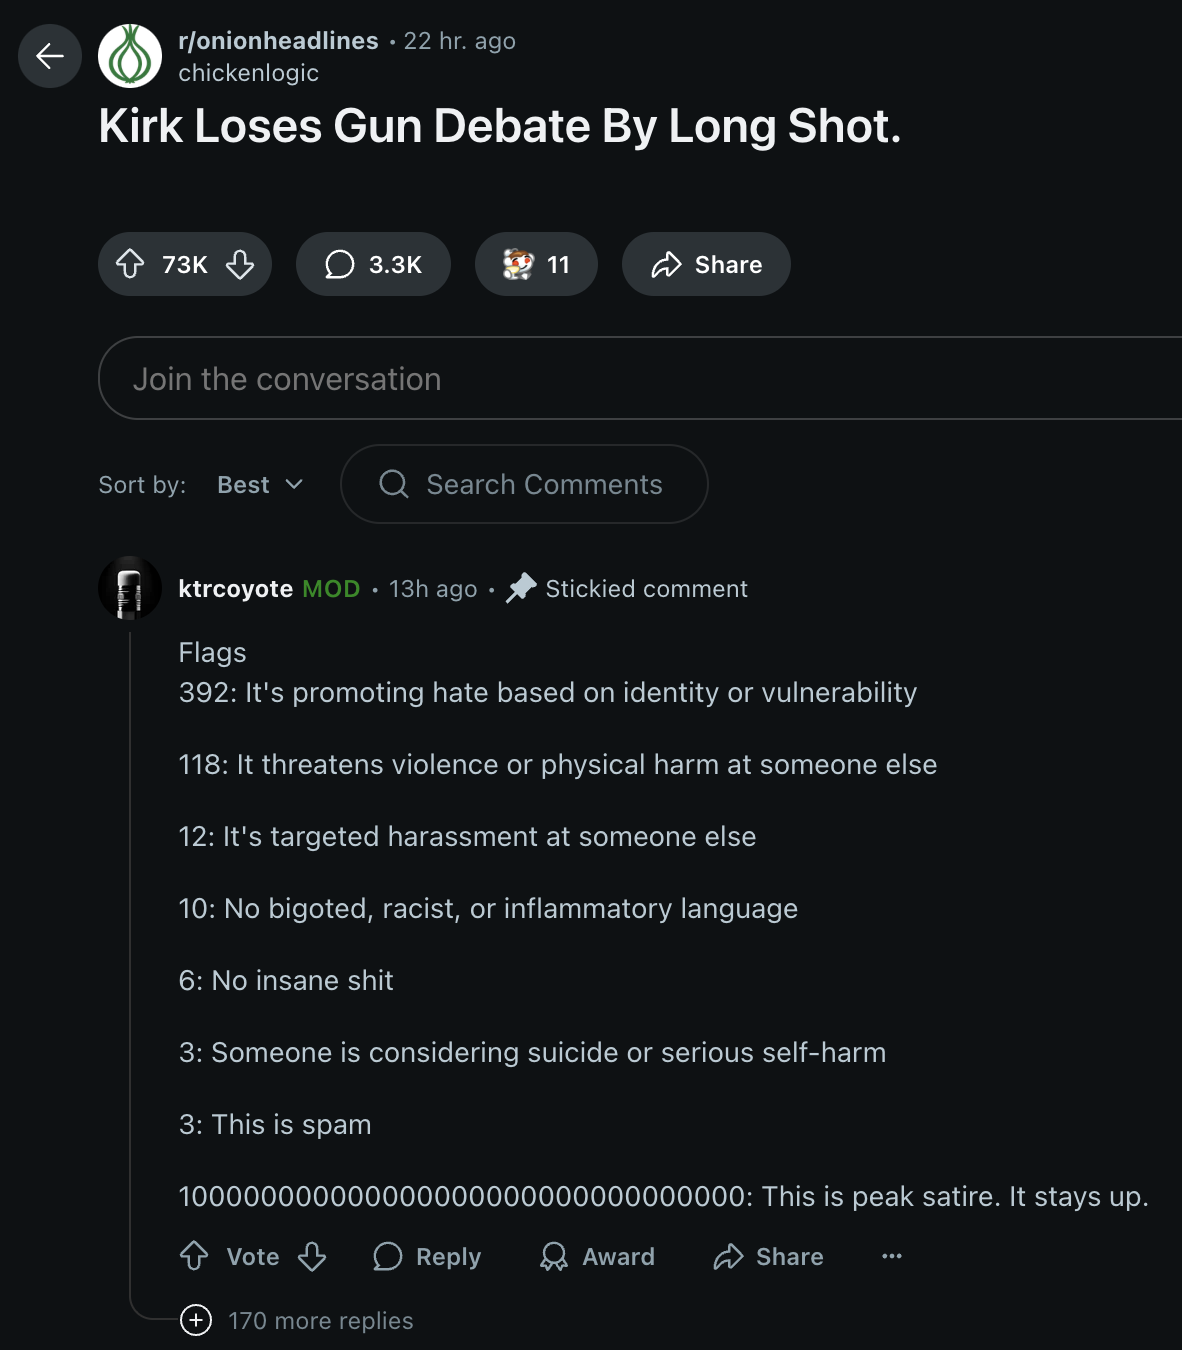
Task: Click into the Search Comments box
Action: click(x=524, y=484)
